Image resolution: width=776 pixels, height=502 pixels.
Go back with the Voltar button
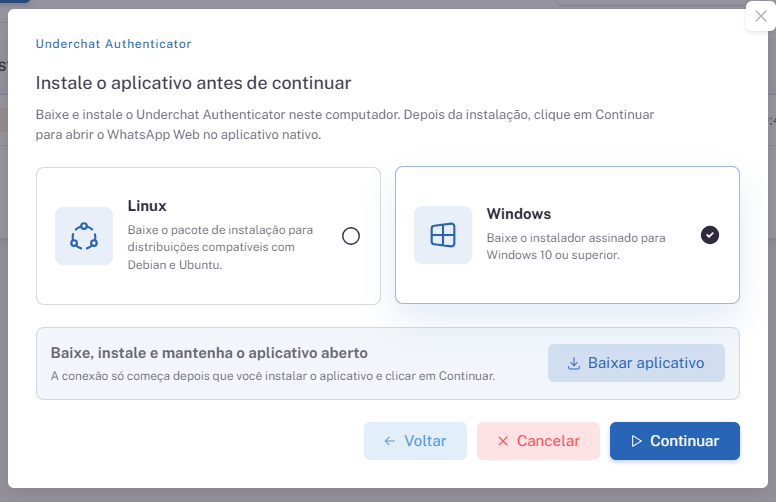[x=415, y=441]
